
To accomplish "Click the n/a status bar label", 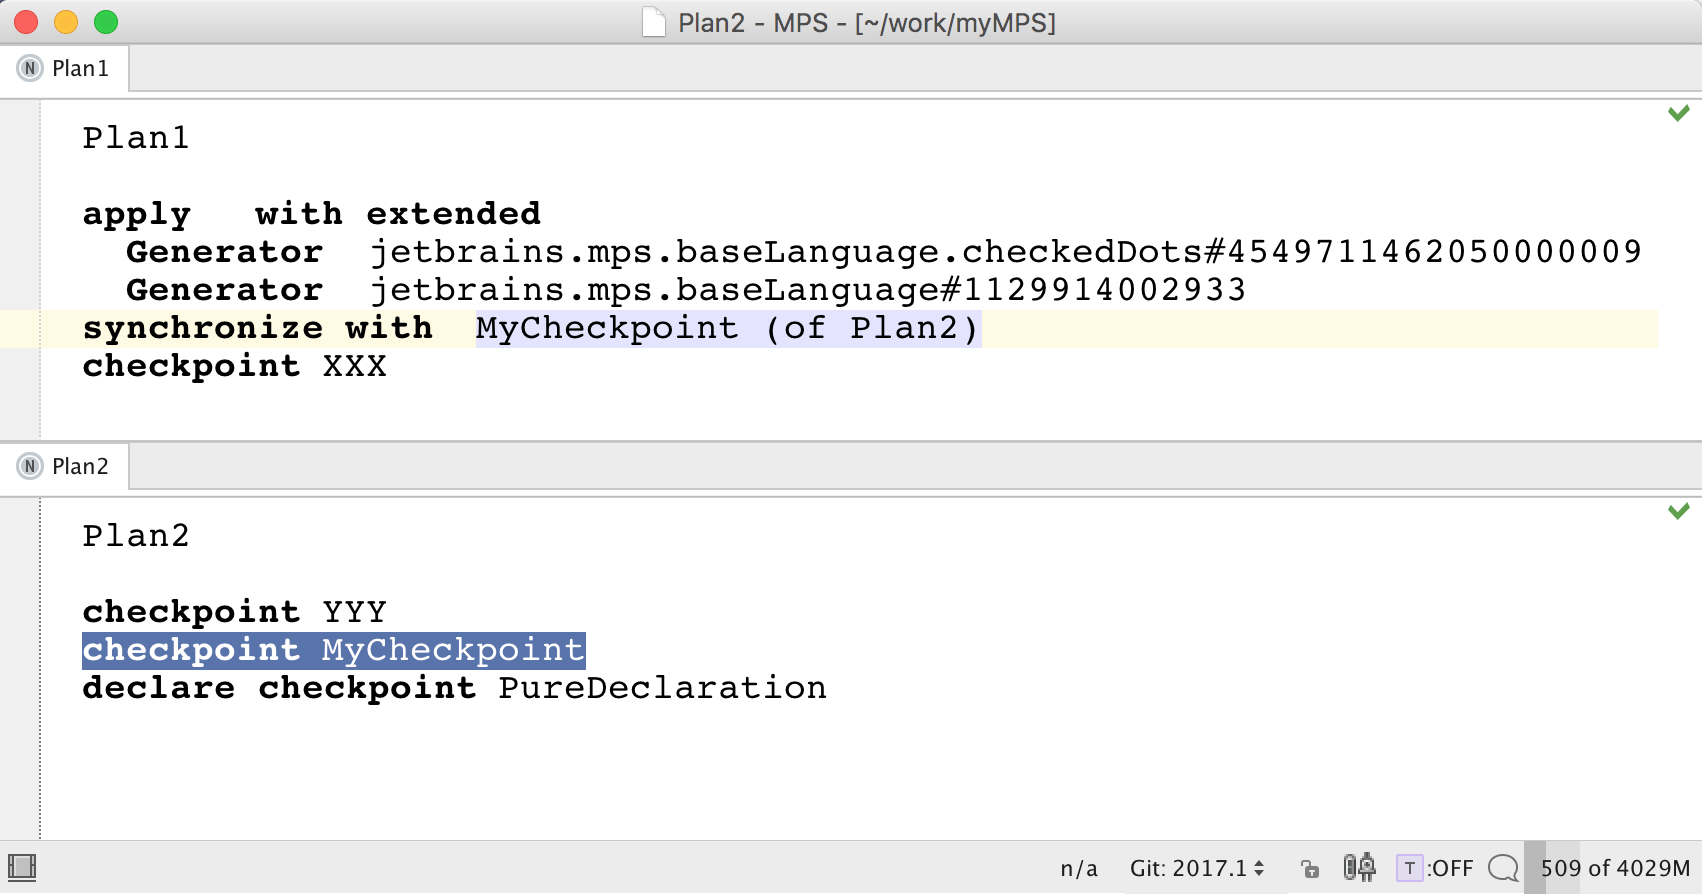I will click(x=1078, y=868).
